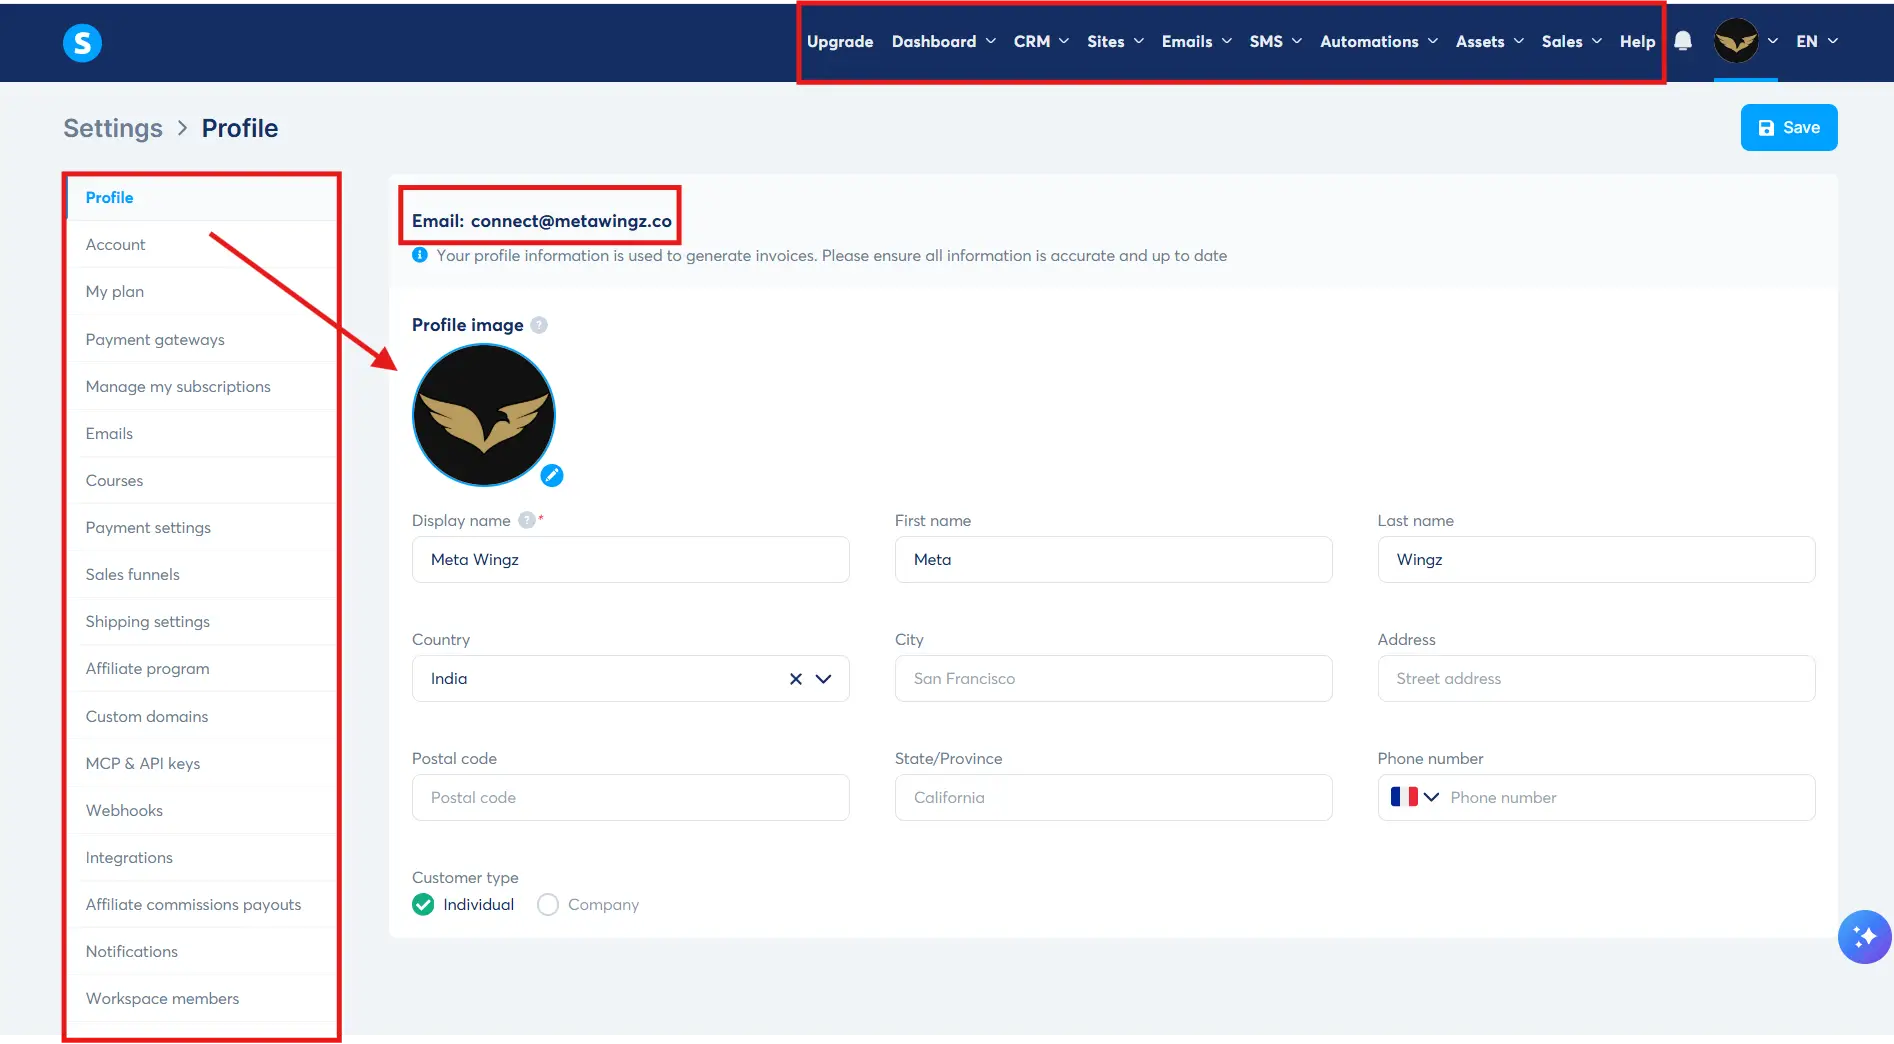
Task: Select Individual customer type
Action: point(463,904)
